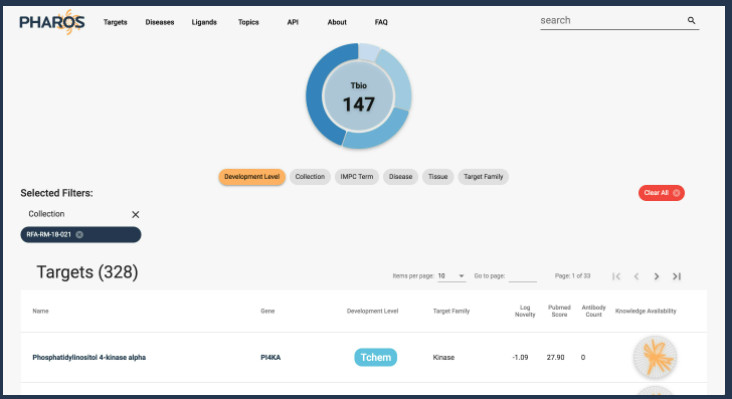Go to first page of targets
The image size is (732, 399).
point(616,276)
